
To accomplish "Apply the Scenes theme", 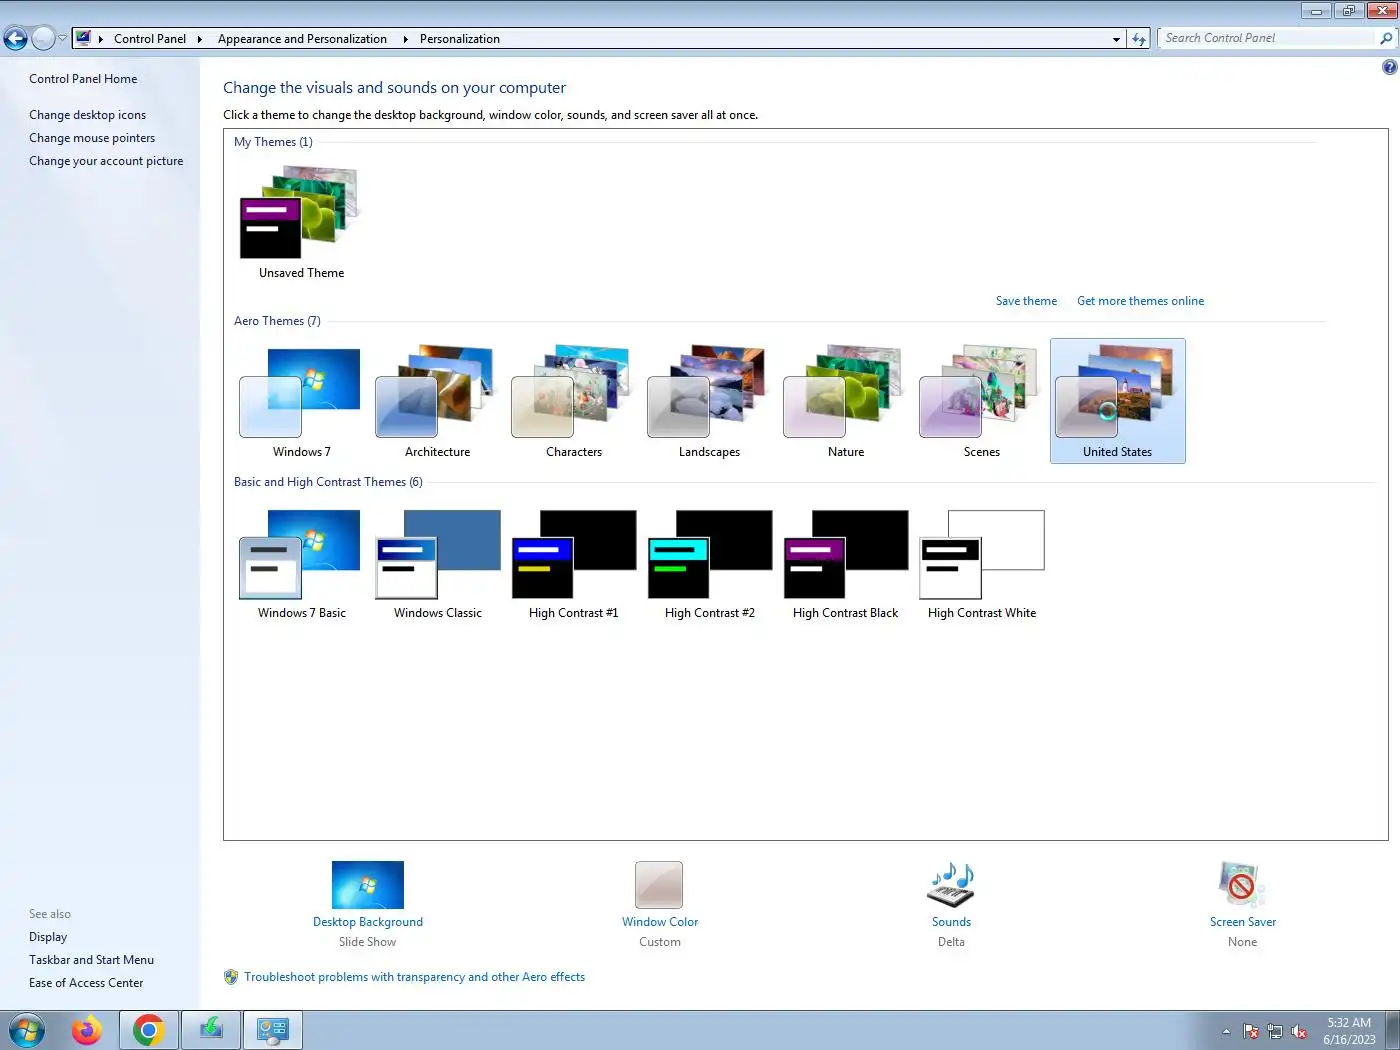I will pyautogui.click(x=981, y=401).
